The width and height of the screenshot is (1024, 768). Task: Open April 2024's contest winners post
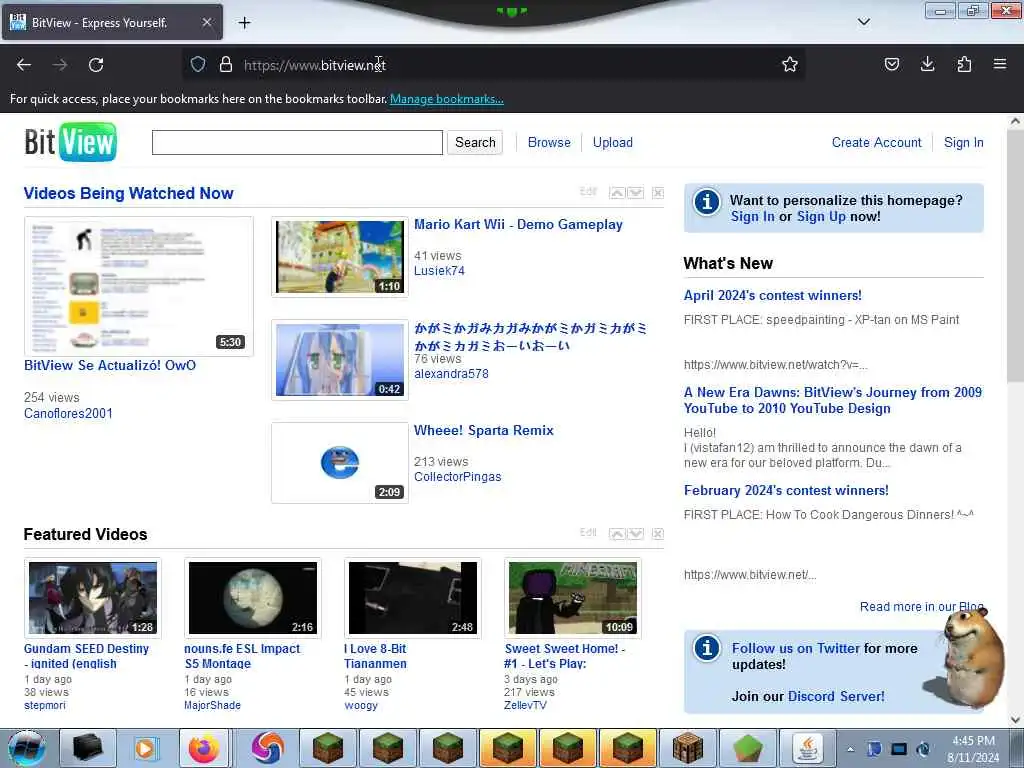[773, 295]
